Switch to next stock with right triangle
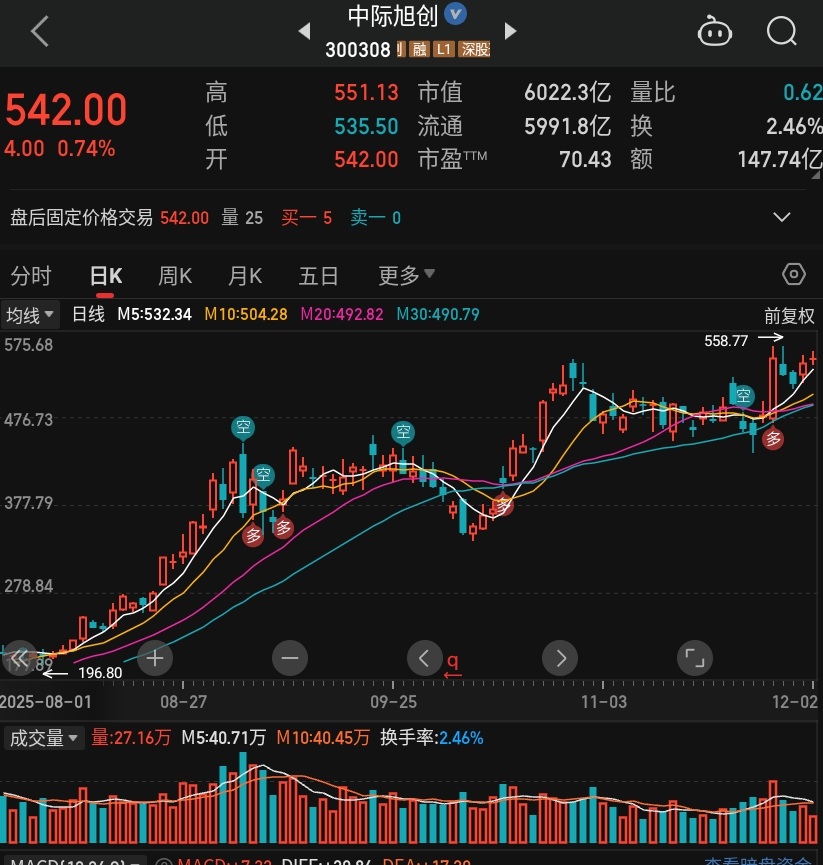This screenshot has height=865, width=823. pyautogui.click(x=510, y=31)
